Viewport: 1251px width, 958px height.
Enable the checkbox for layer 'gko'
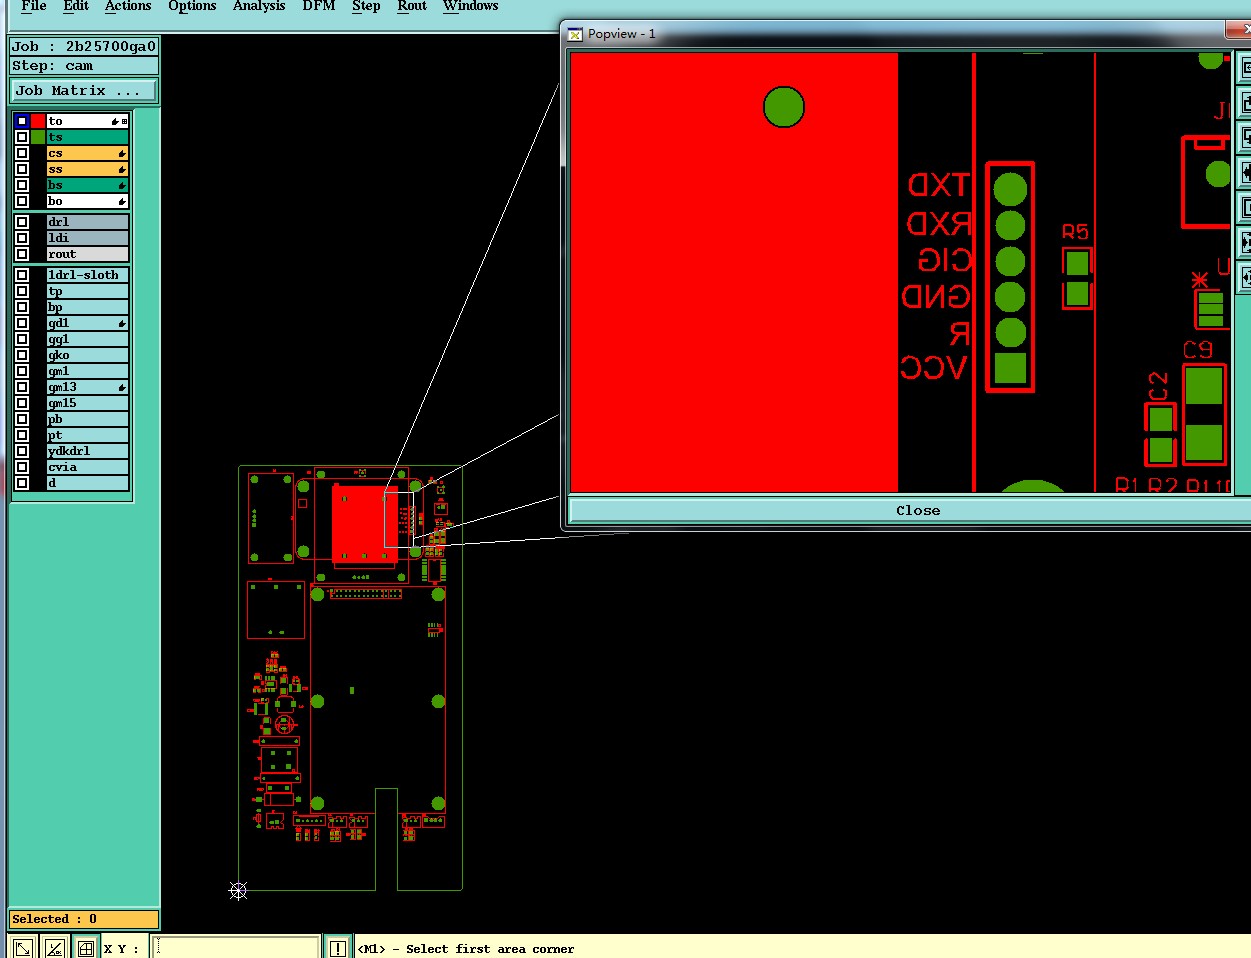(22, 355)
